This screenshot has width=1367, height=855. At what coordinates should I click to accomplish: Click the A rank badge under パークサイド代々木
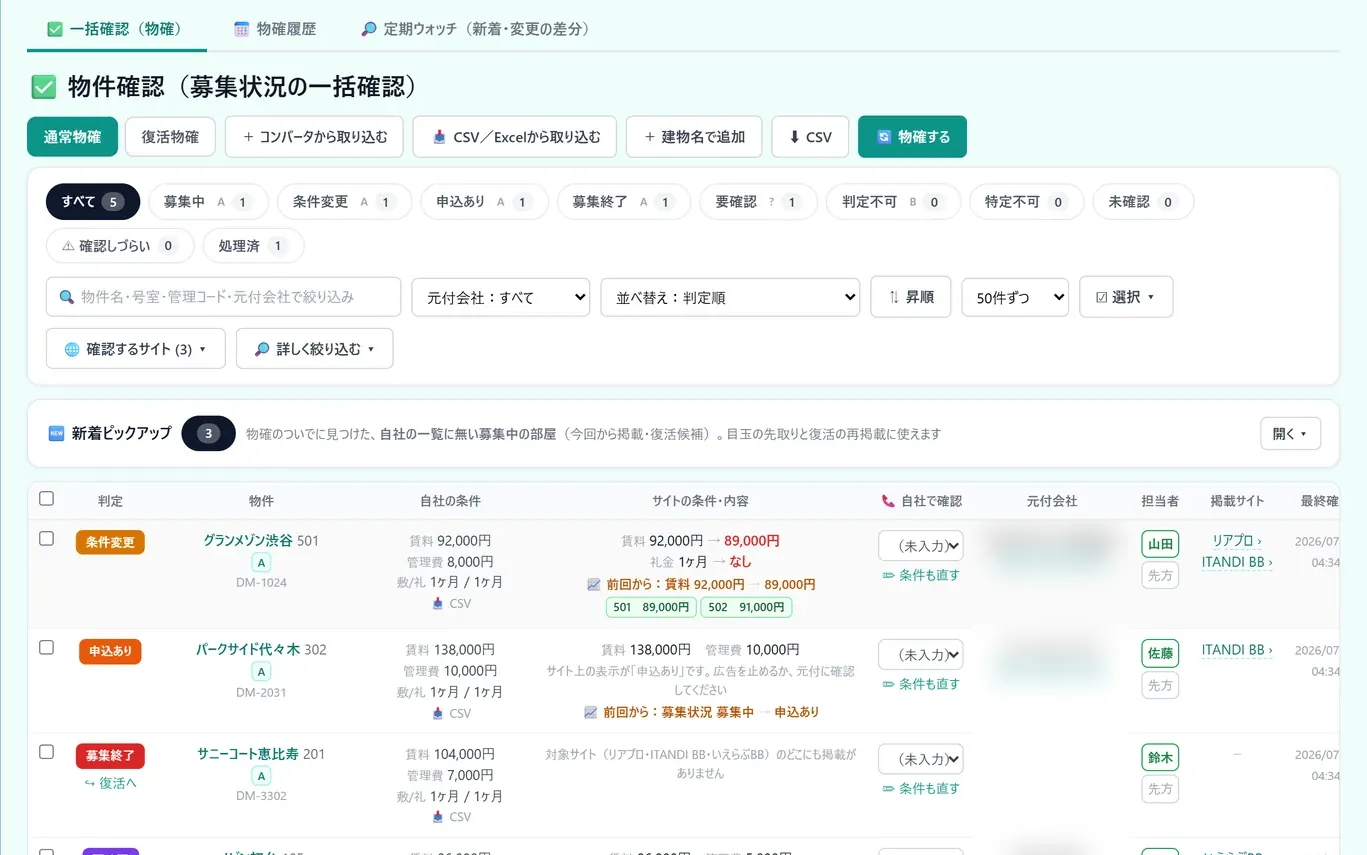[x=261, y=671]
